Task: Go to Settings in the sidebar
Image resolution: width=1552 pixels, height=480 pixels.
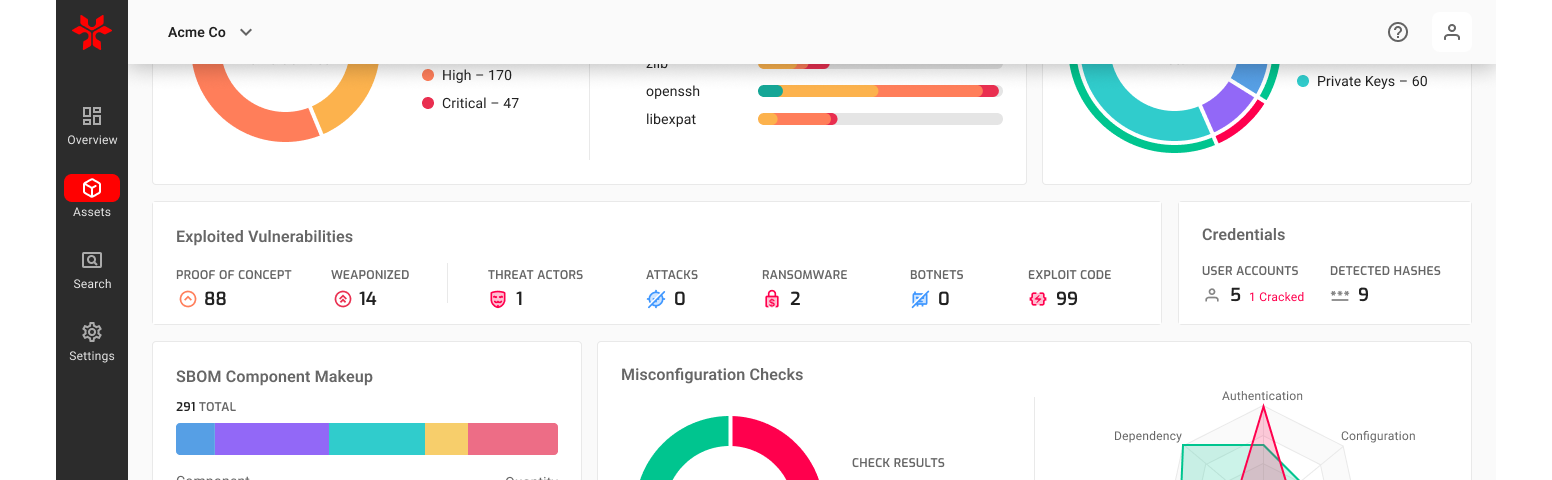Action: point(92,342)
